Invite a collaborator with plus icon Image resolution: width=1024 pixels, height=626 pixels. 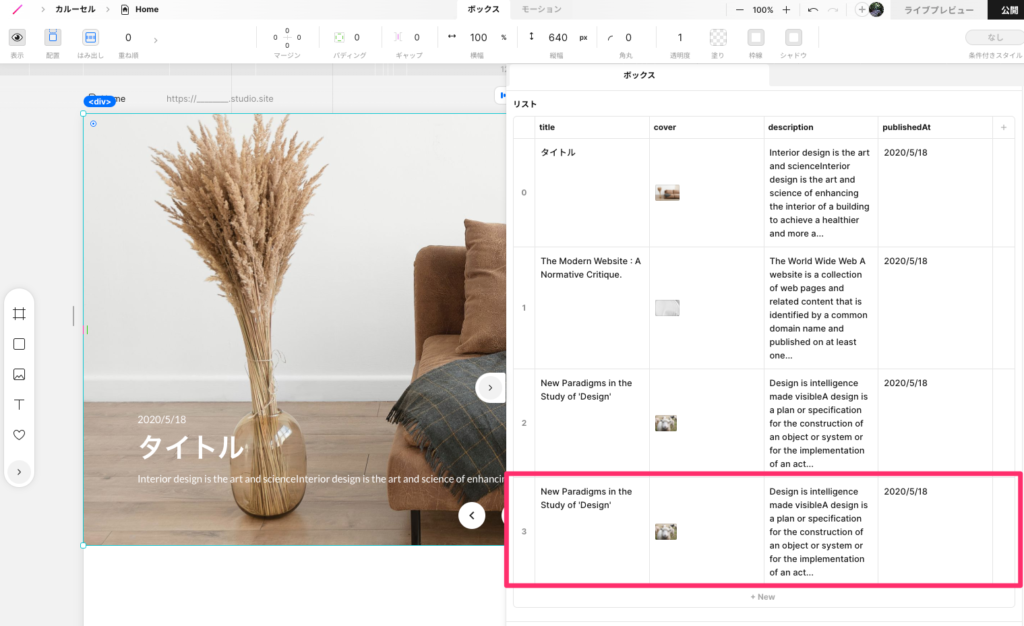[861, 10]
